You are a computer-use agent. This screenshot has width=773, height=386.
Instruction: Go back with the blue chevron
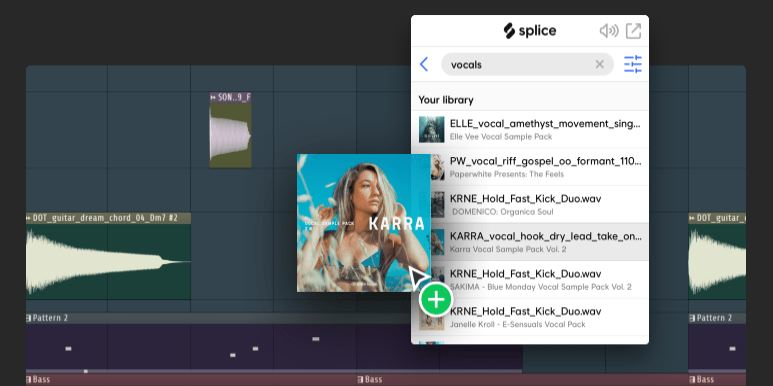[x=424, y=64]
